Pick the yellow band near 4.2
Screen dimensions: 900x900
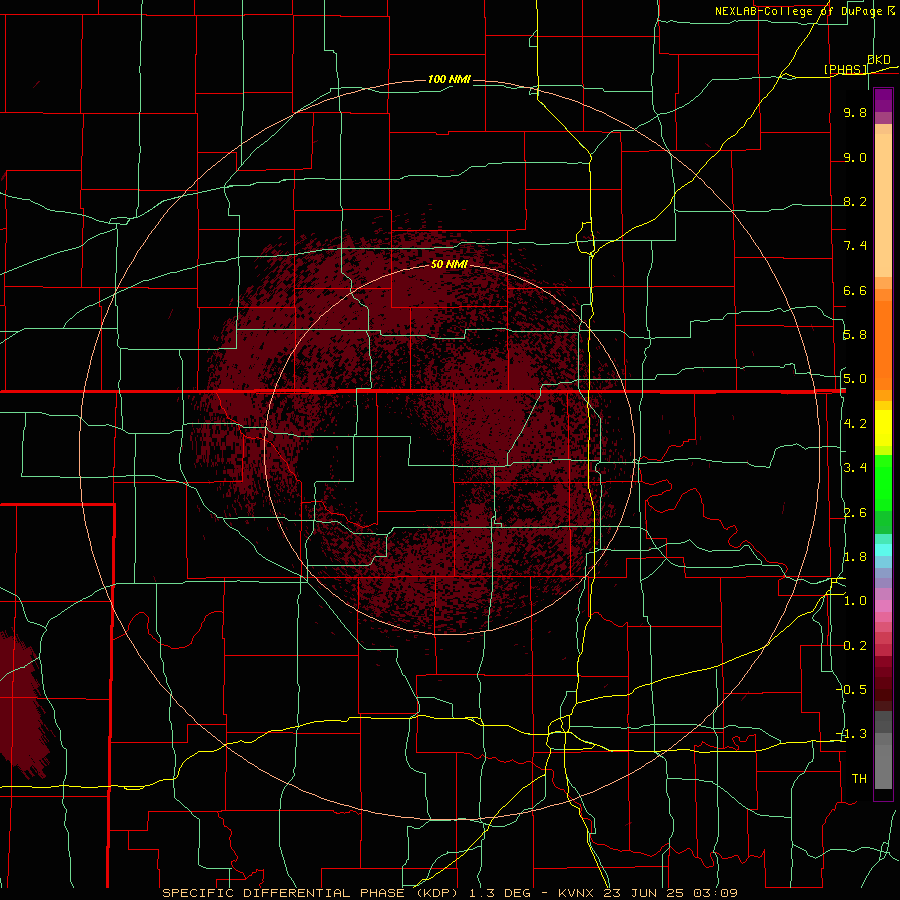(x=883, y=428)
